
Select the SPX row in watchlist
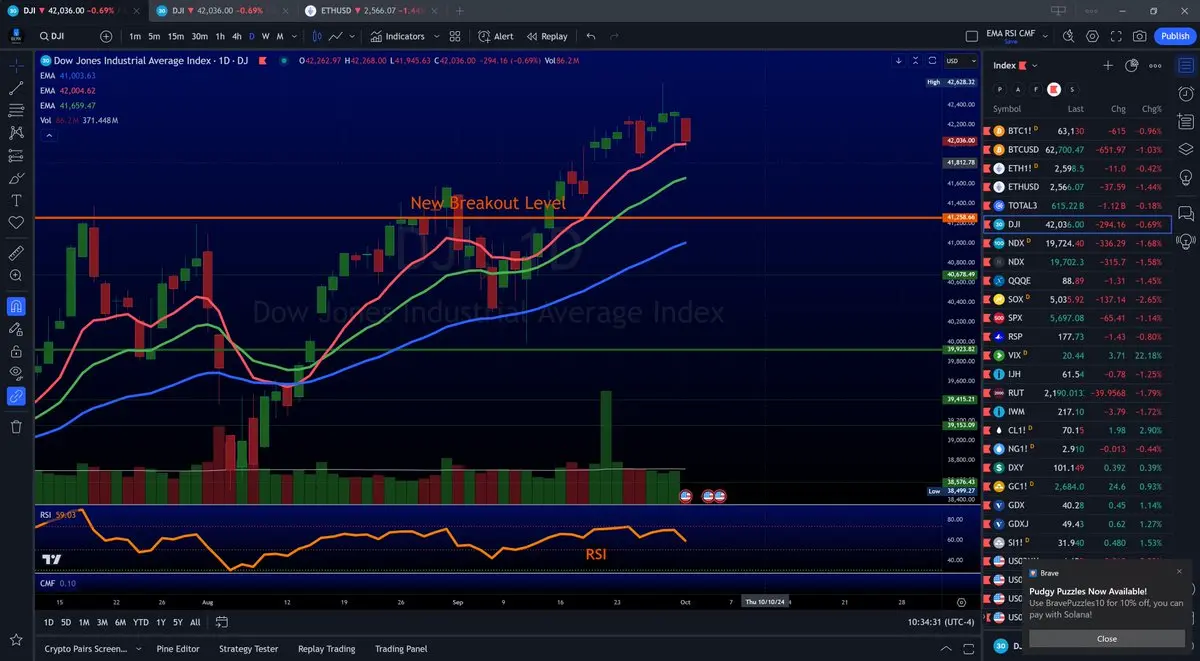(x=1075, y=317)
